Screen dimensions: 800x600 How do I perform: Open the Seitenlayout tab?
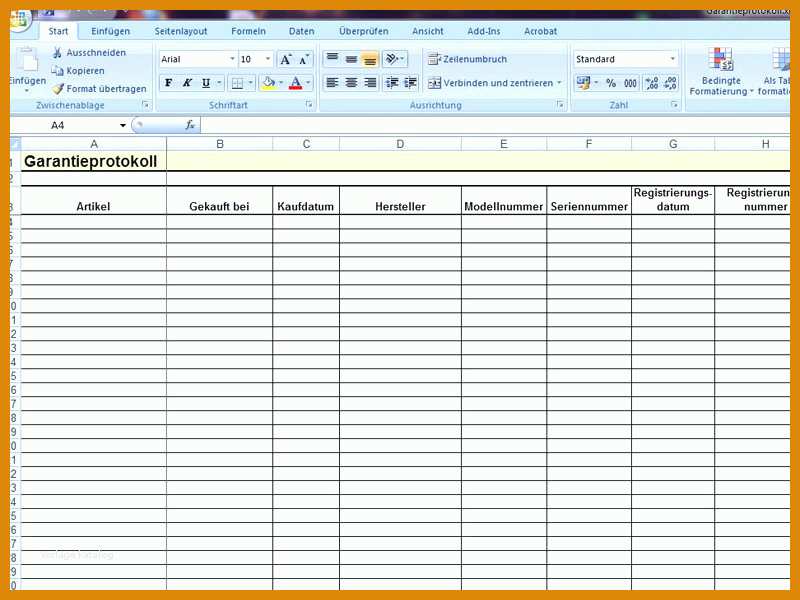181,32
